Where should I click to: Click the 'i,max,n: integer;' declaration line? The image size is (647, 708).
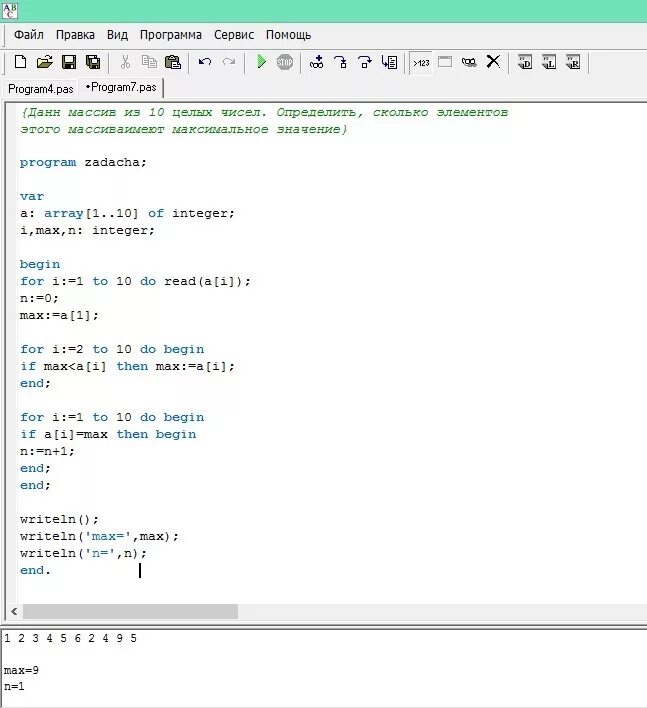tap(87, 230)
